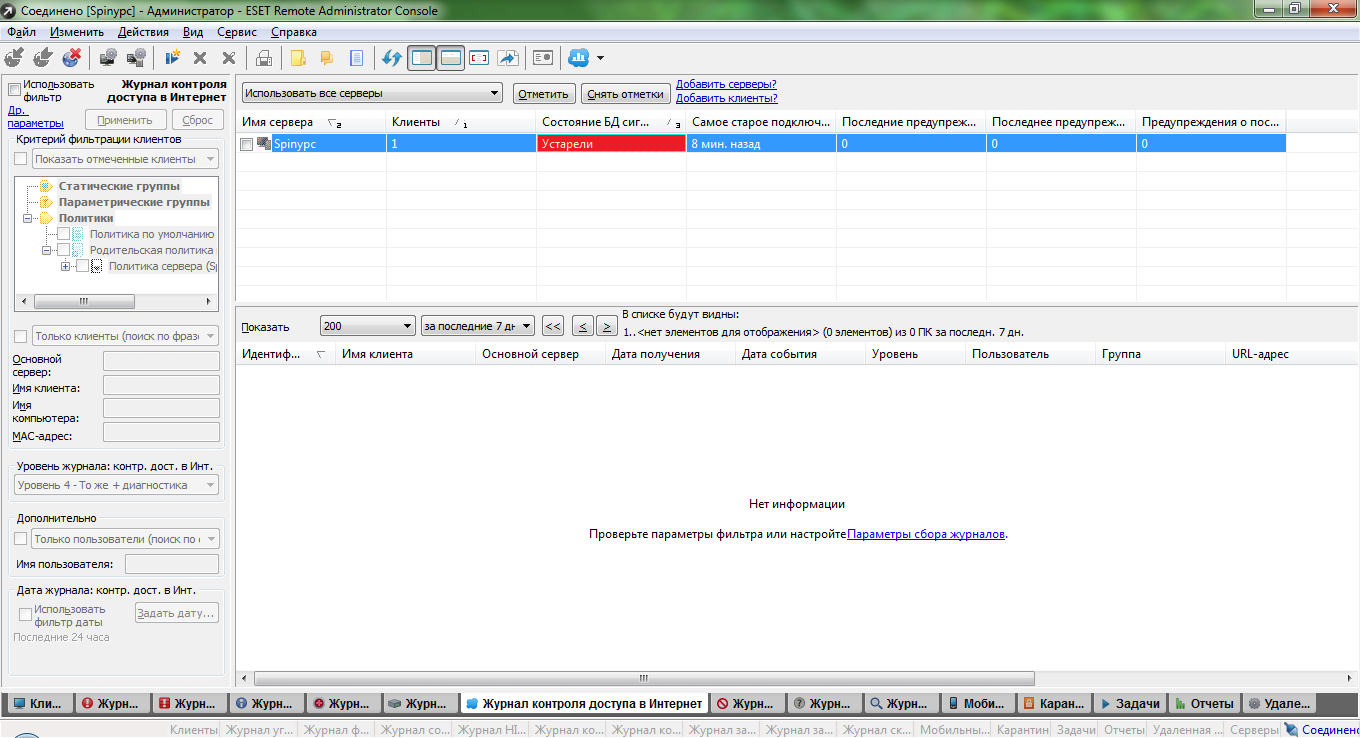This screenshot has height=738, width=1360.
Task: Follow the Добавить серверы? link
Action: [x=726, y=85]
